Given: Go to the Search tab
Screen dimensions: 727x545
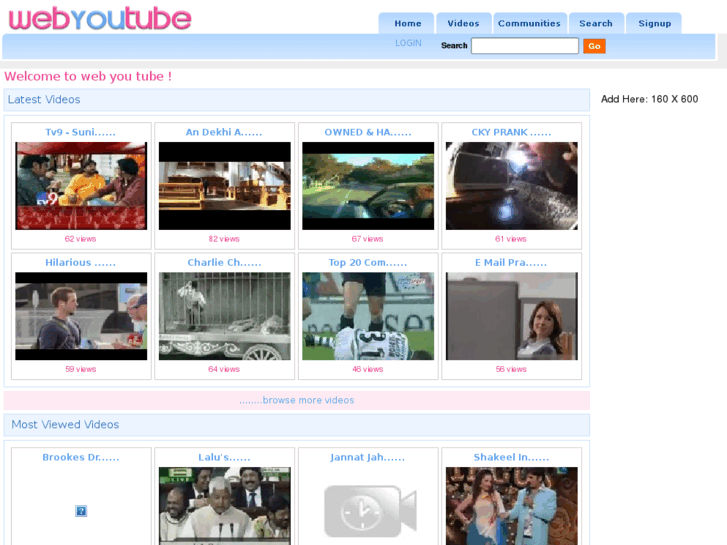Looking at the screenshot, I should (x=596, y=23).
